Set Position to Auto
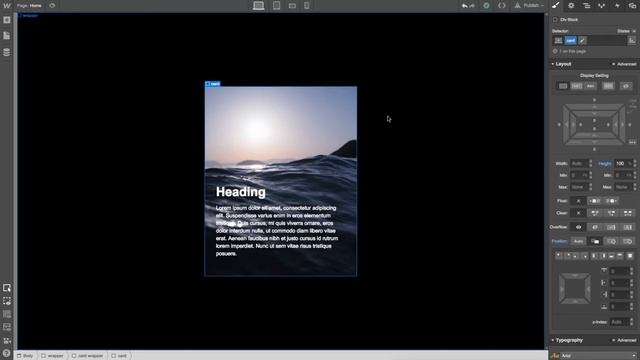 point(578,242)
